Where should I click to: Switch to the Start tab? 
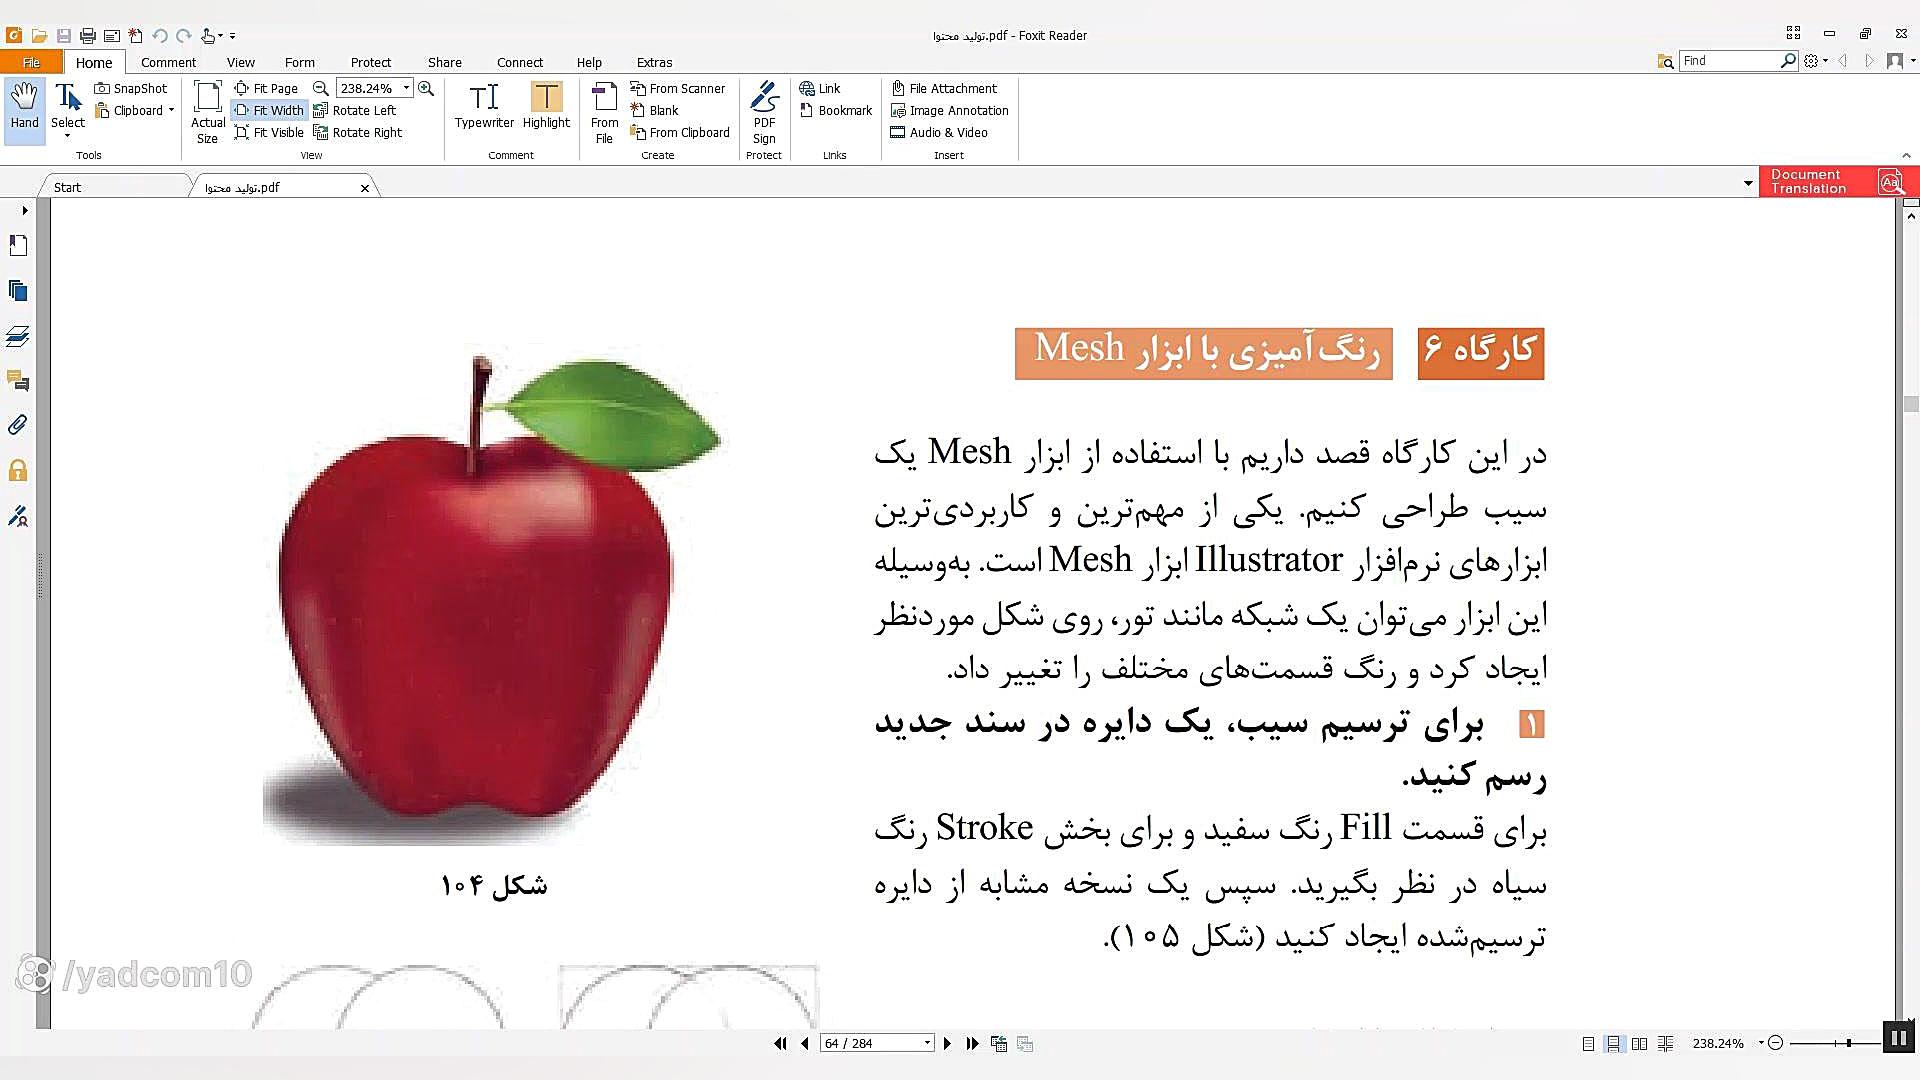[x=68, y=187]
